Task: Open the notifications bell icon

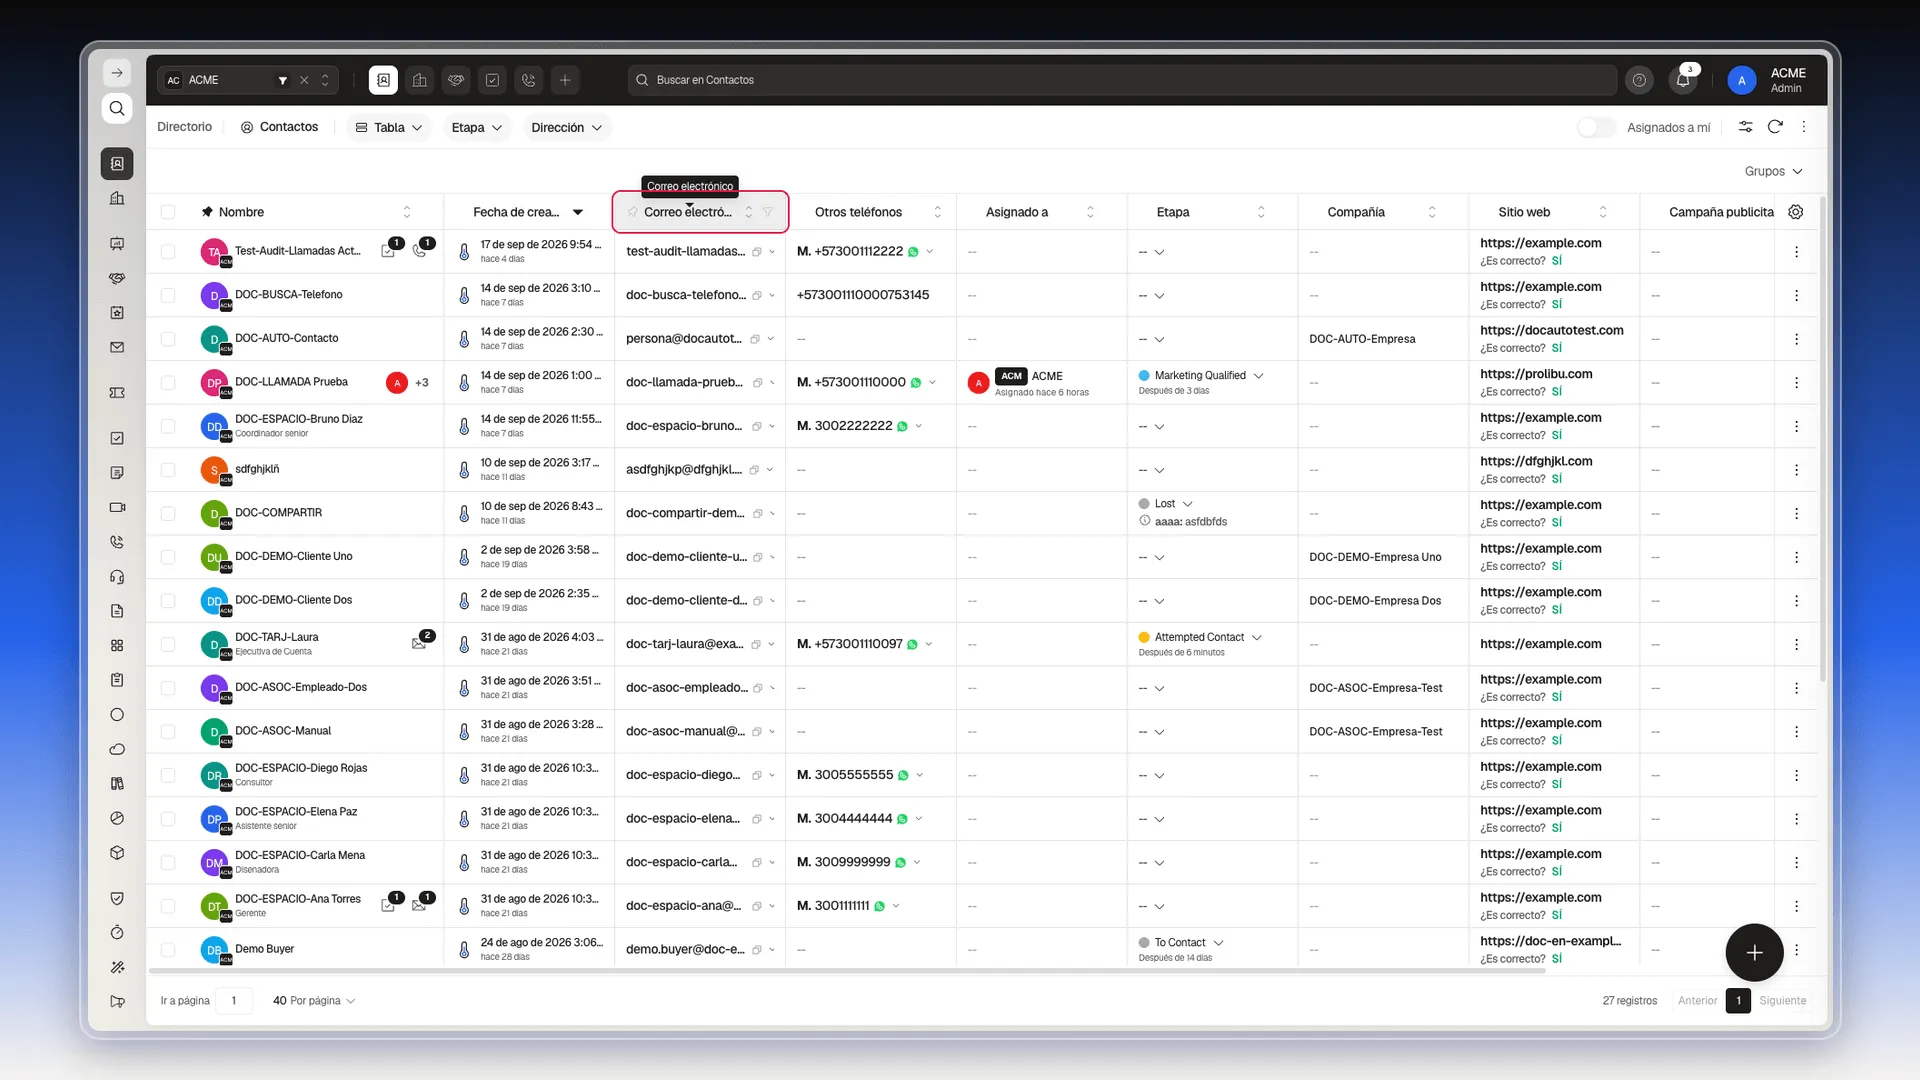Action: point(1683,80)
